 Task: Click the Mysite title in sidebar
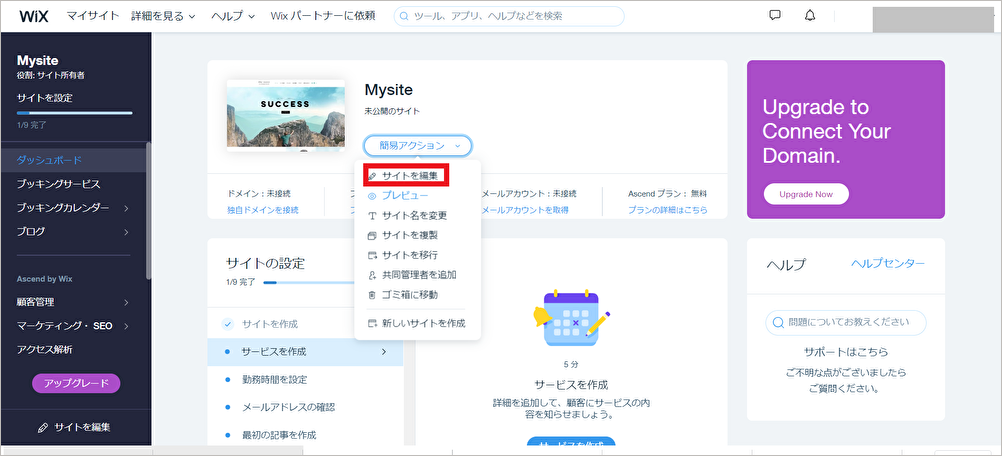click(38, 61)
